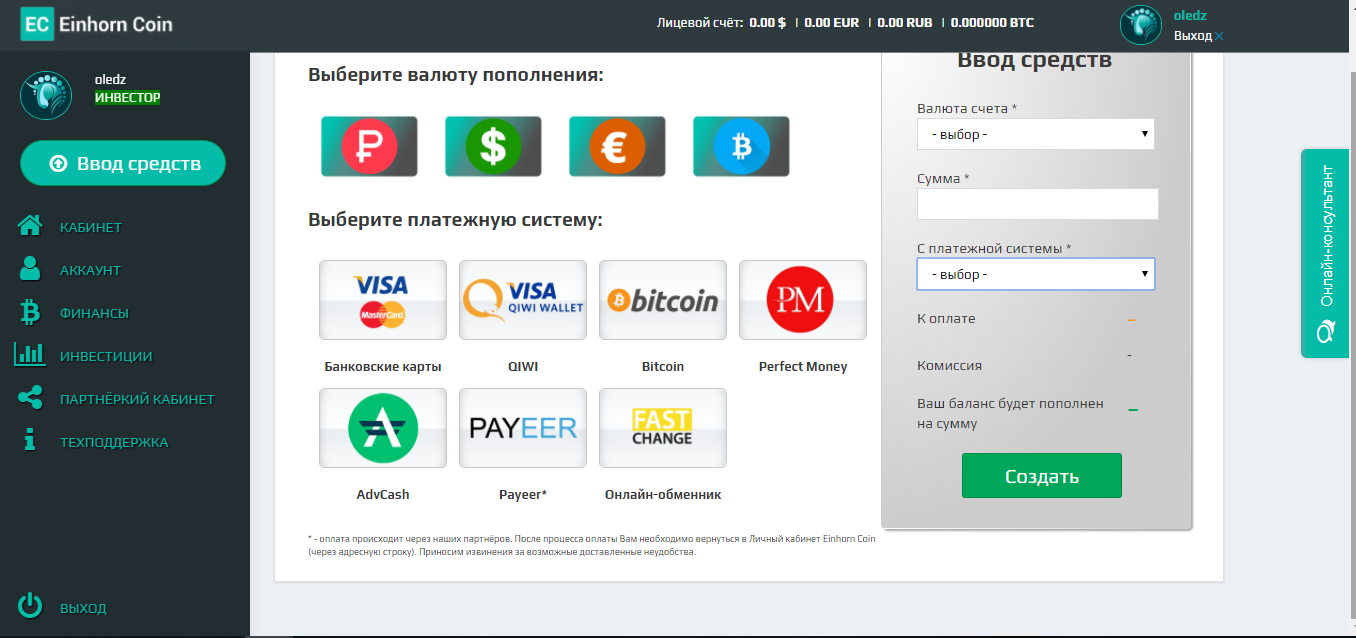Click the Ввод средств sidebar button
Image resolution: width=1356 pixels, height=638 pixels.
[123, 163]
